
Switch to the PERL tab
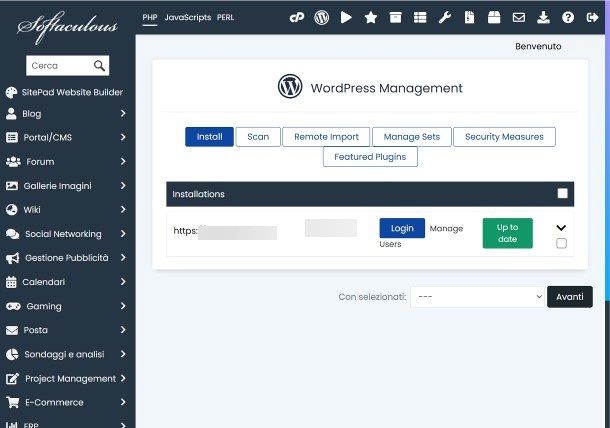[x=225, y=18]
